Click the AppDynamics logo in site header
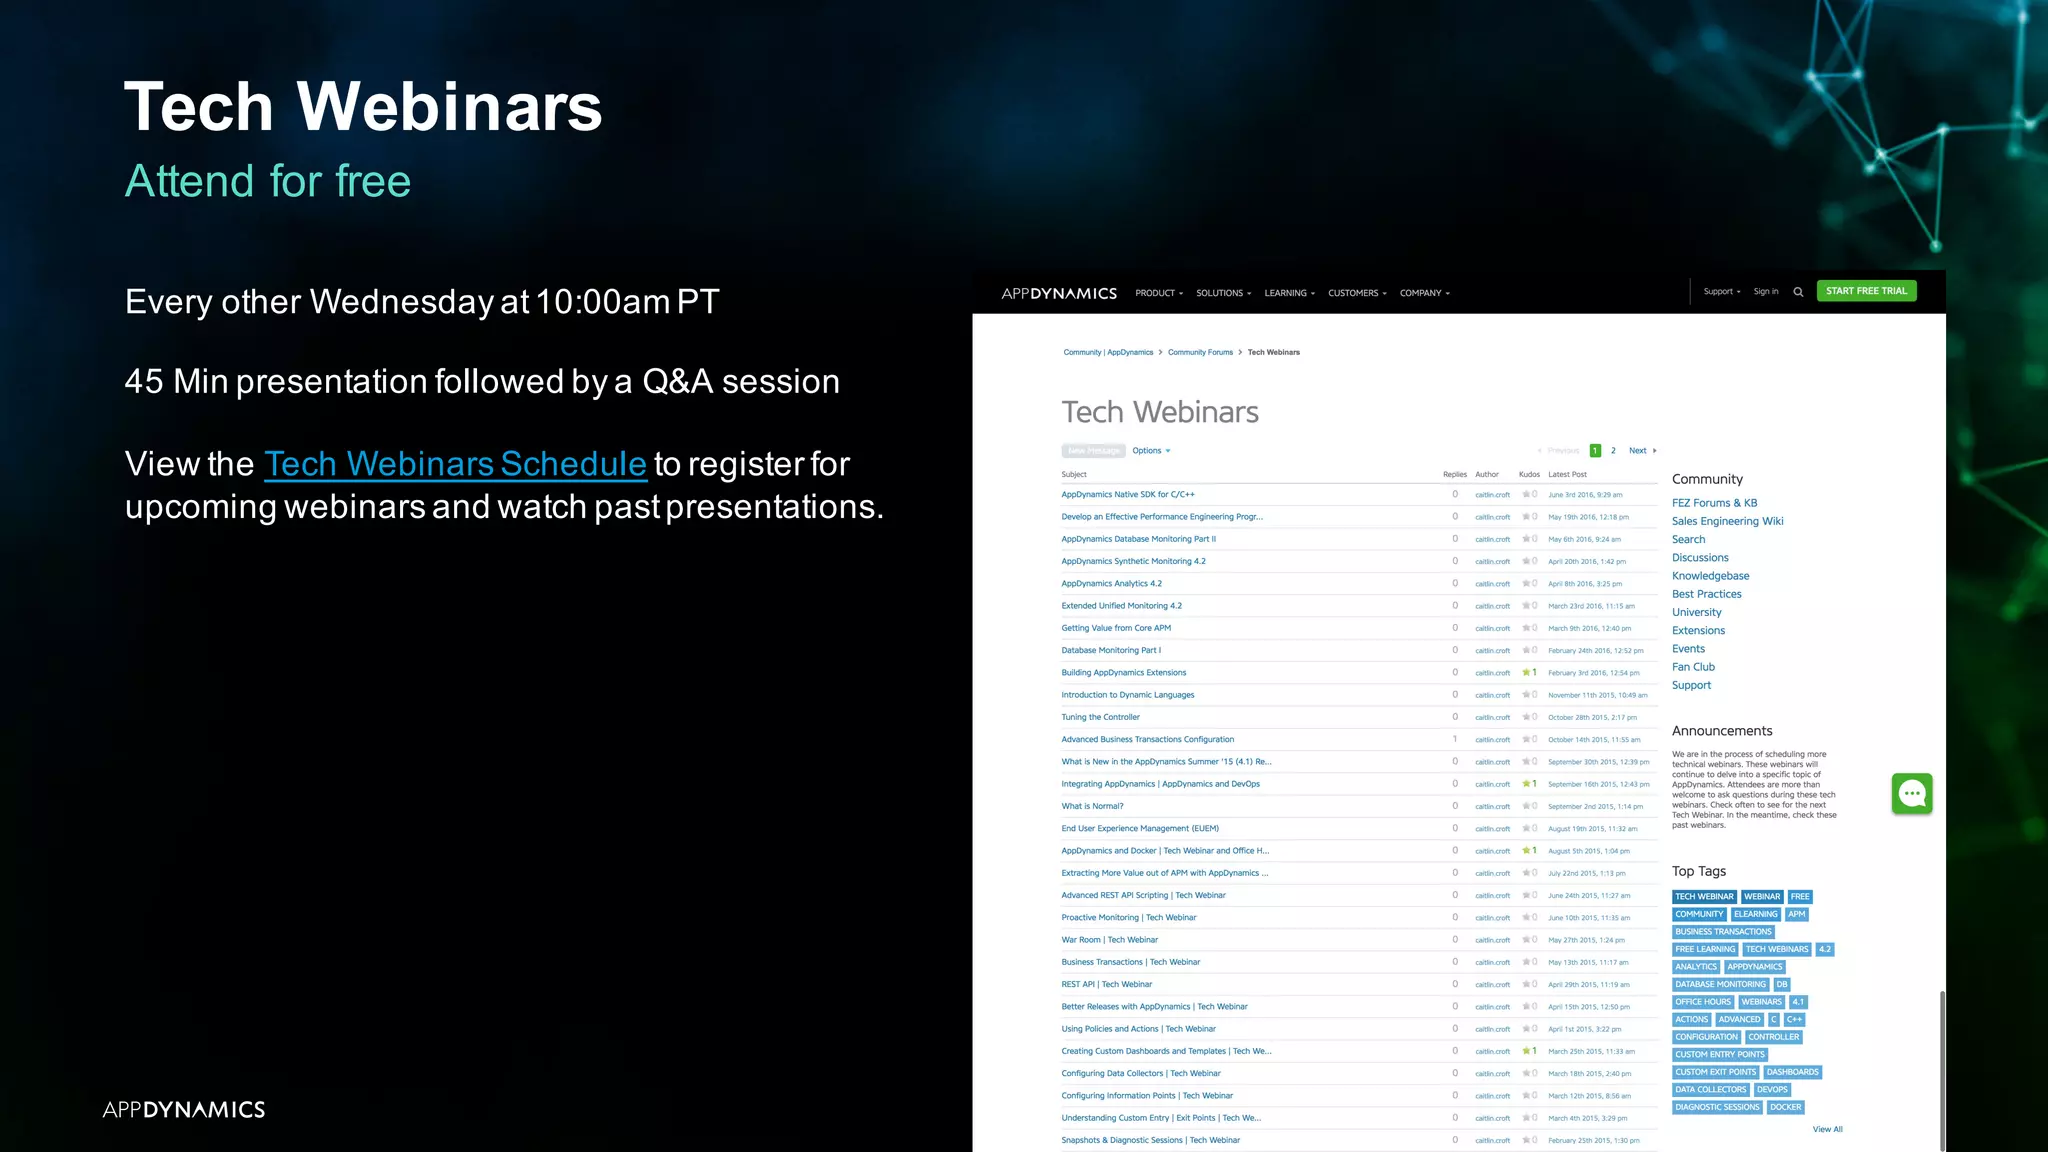Image resolution: width=2048 pixels, height=1152 pixels. [x=1059, y=293]
